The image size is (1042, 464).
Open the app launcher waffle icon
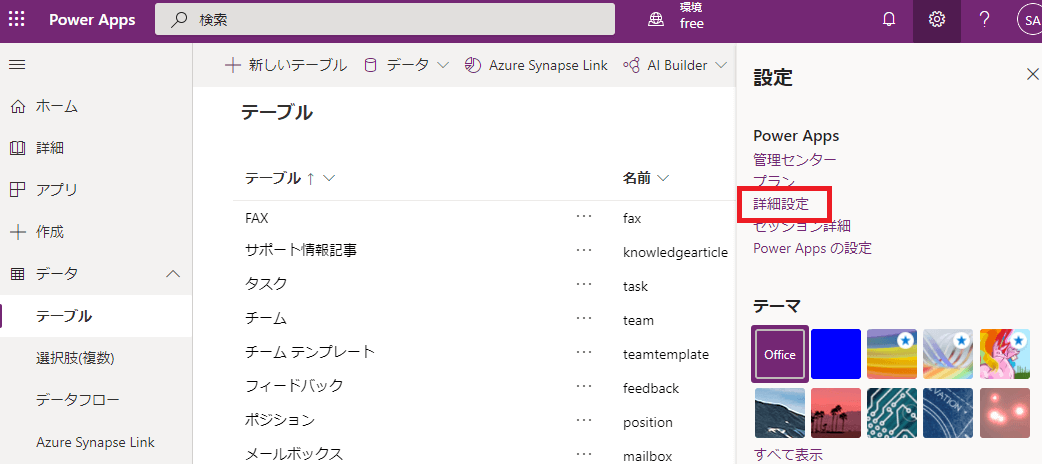[x=17, y=20]
